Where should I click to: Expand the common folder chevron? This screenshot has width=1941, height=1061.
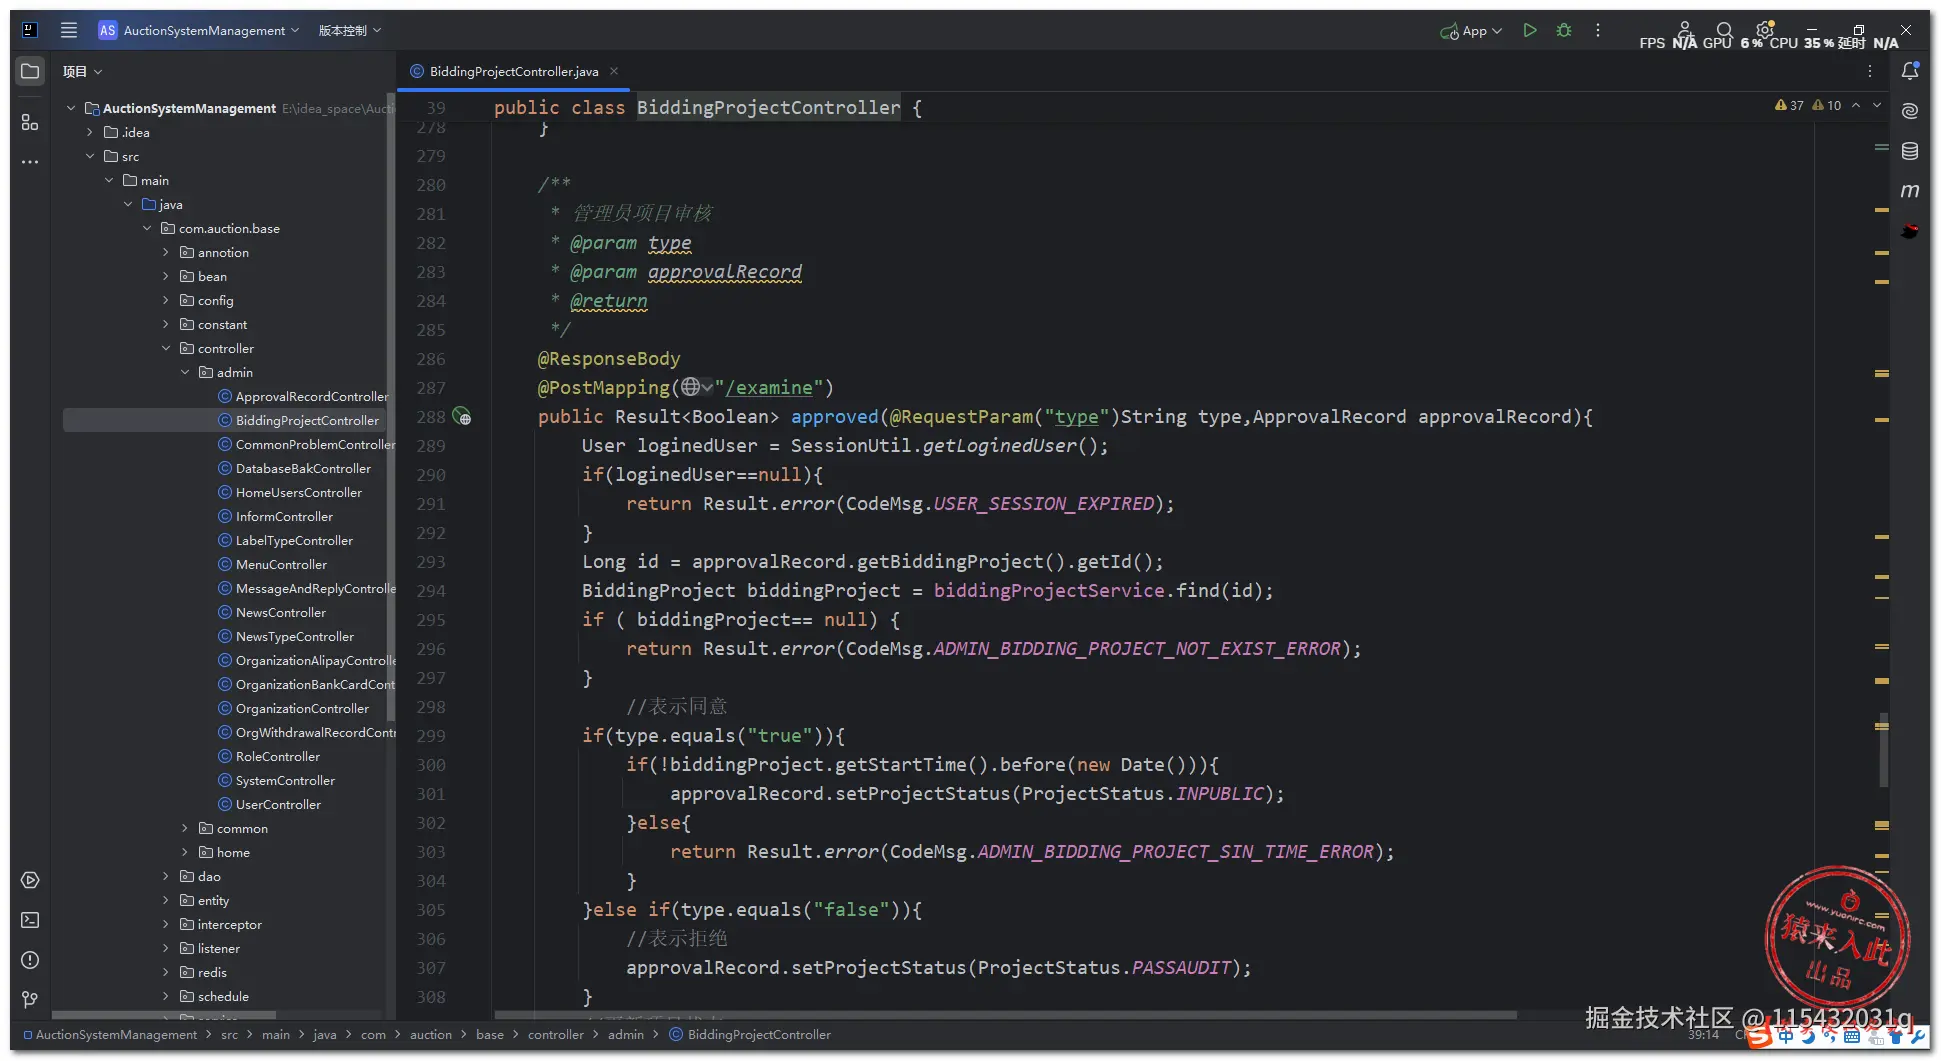tap(185, 828)
